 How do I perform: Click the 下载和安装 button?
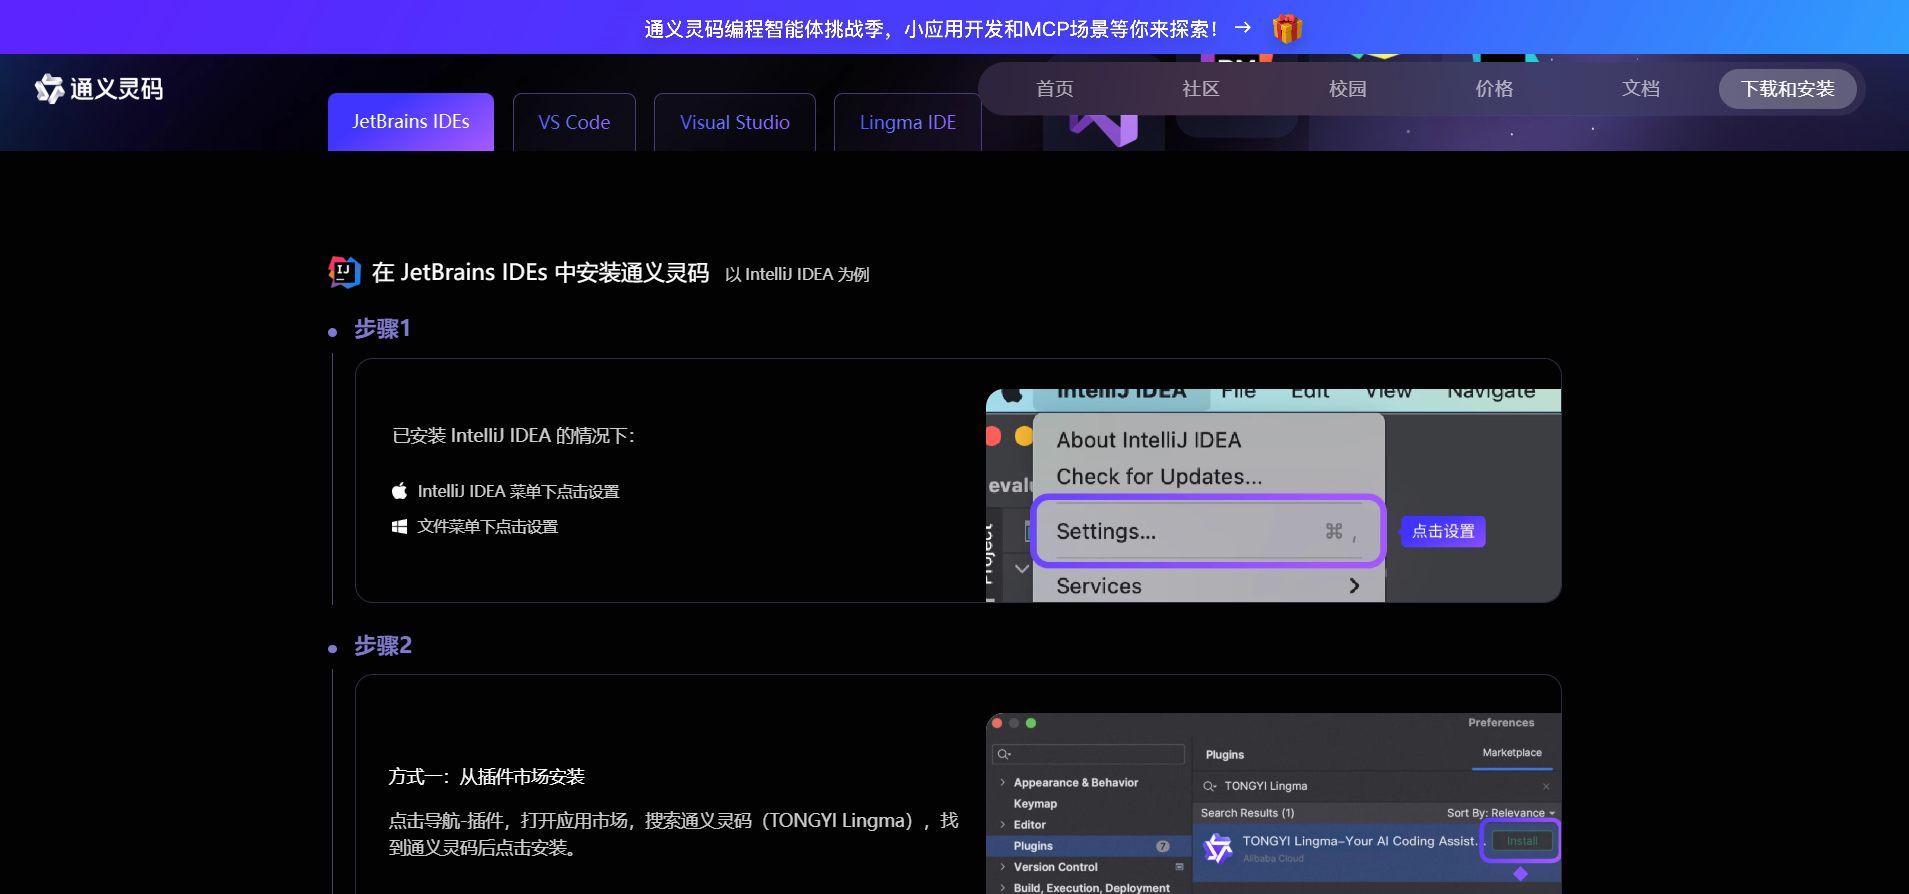1788,89
